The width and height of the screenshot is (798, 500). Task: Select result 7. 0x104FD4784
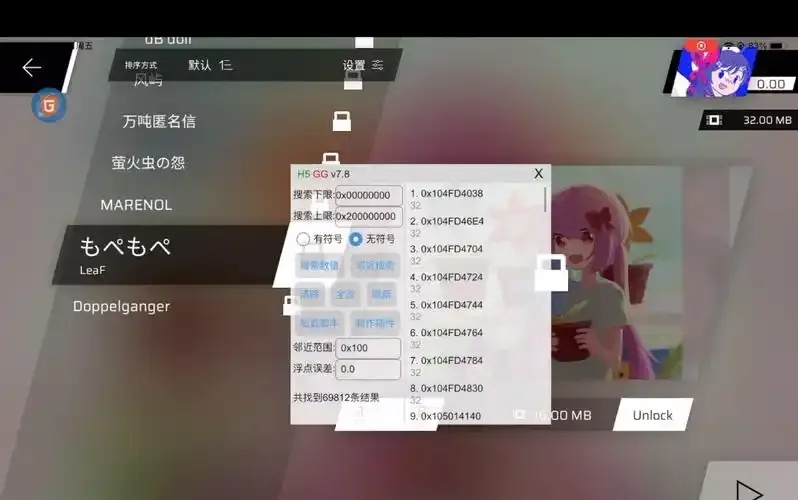coord(446,360)
